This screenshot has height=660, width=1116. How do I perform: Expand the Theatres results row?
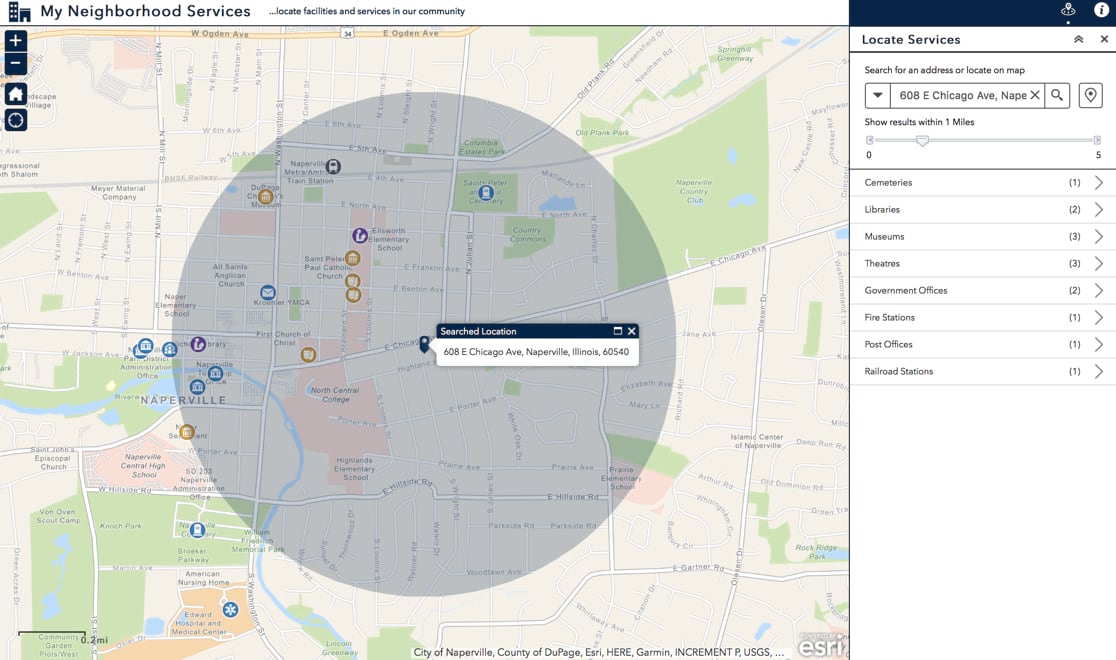point(982,264)
